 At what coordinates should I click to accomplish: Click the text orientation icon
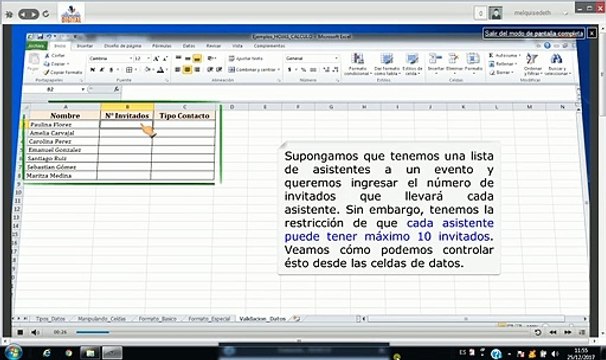click(211, 58)
